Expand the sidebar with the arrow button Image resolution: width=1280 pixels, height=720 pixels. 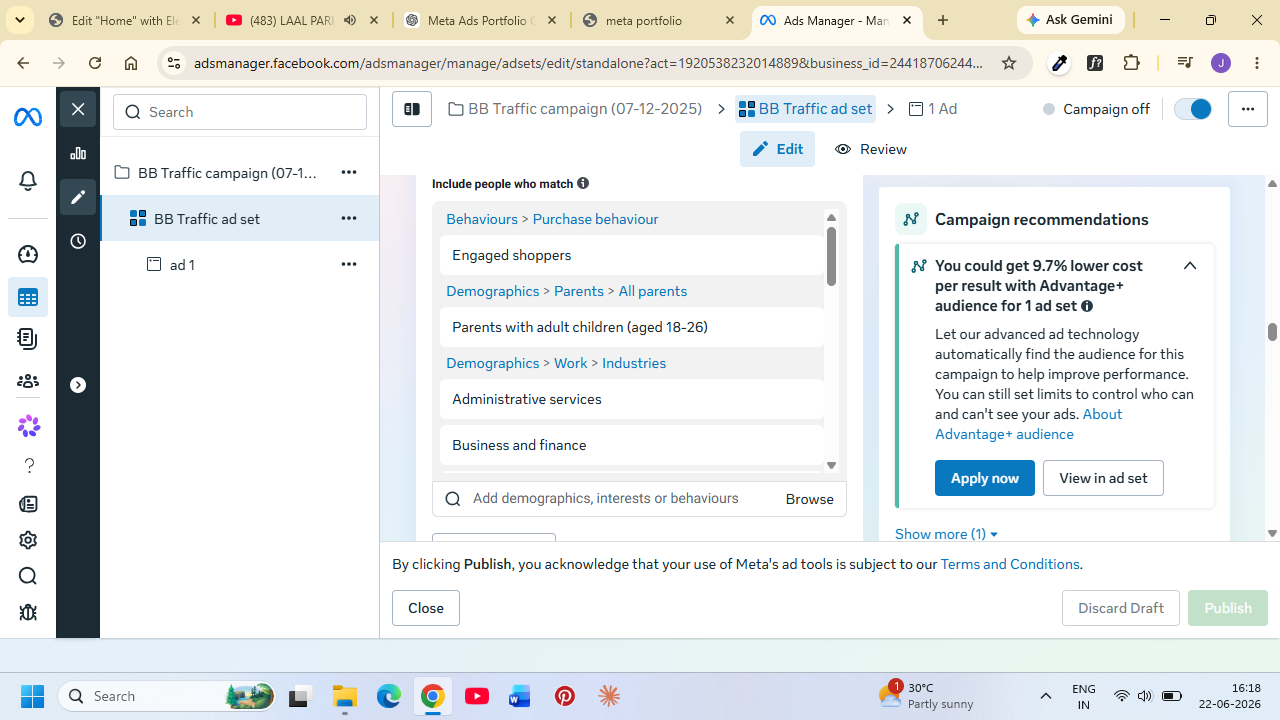click(78, 385)
